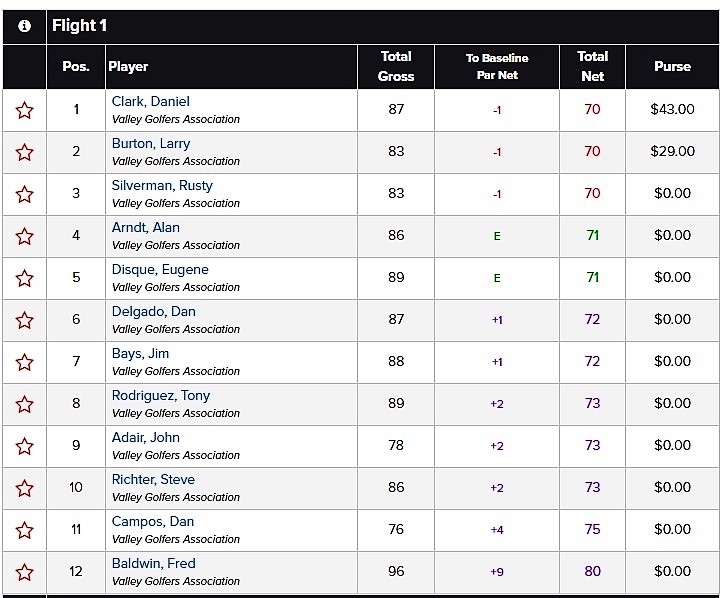The image size is (721, 598).
Task: Click the Purse column header
Action: pyautogui.click(x=672, y=66)
